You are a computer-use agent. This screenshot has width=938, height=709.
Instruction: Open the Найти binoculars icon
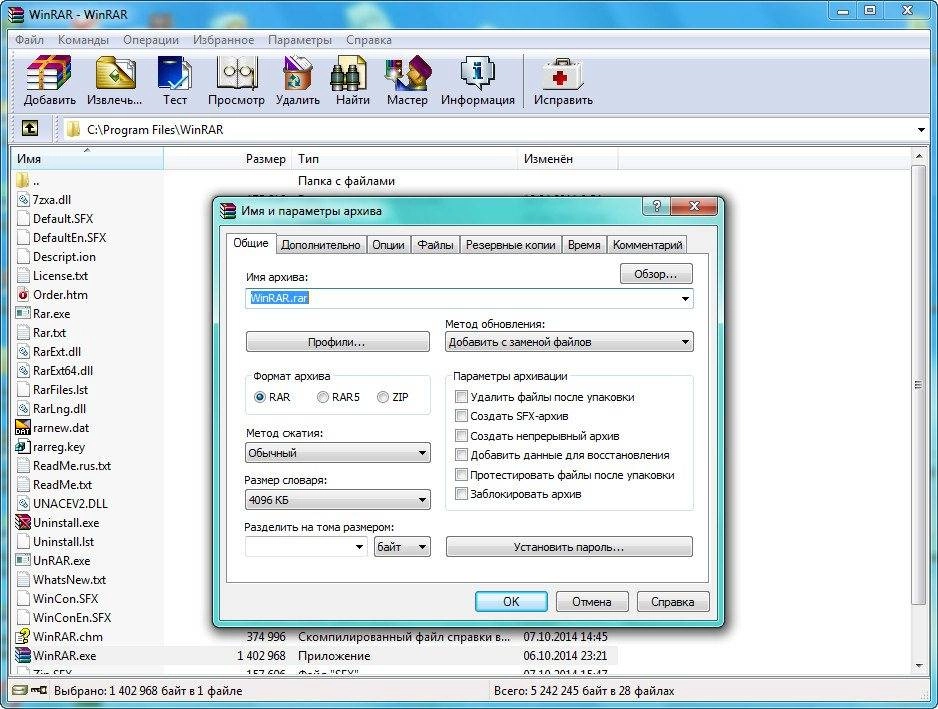(349, 73)
